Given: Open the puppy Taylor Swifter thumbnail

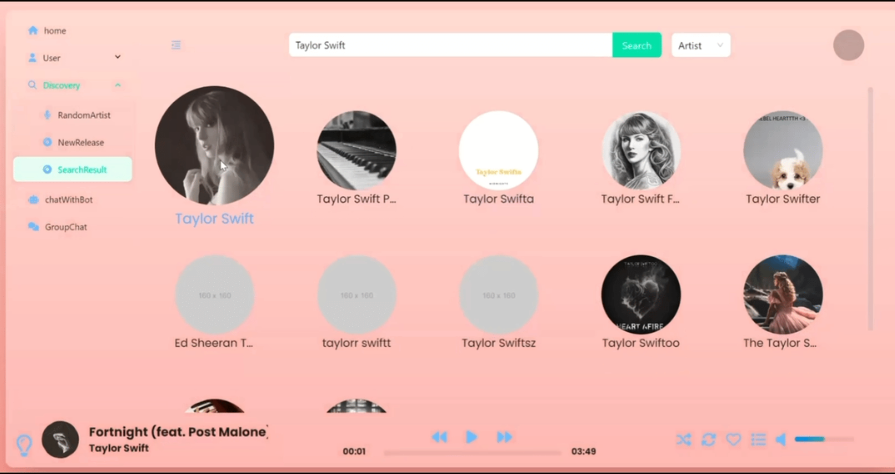Looking at the screenshot, I should [x=783, y=150].
